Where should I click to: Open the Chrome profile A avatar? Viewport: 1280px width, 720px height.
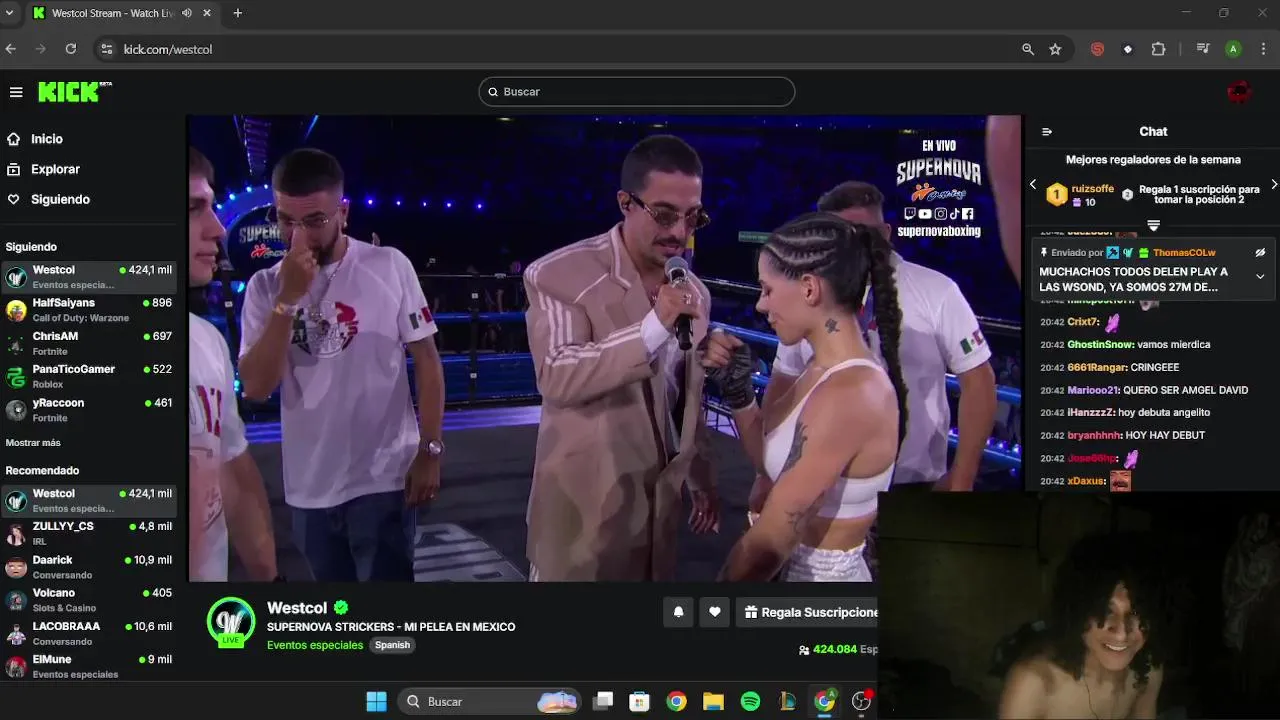(1233, 49)
